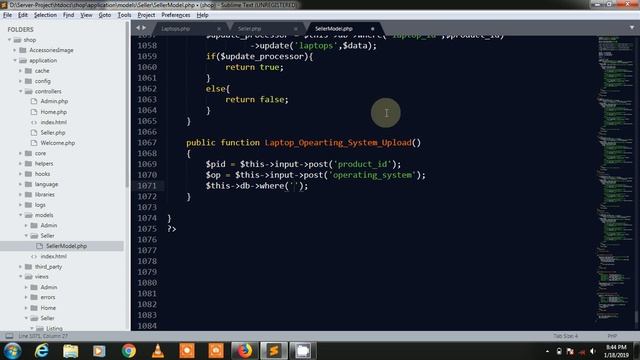
Task: Open the Preferences menu
Action: coord(176,15)
